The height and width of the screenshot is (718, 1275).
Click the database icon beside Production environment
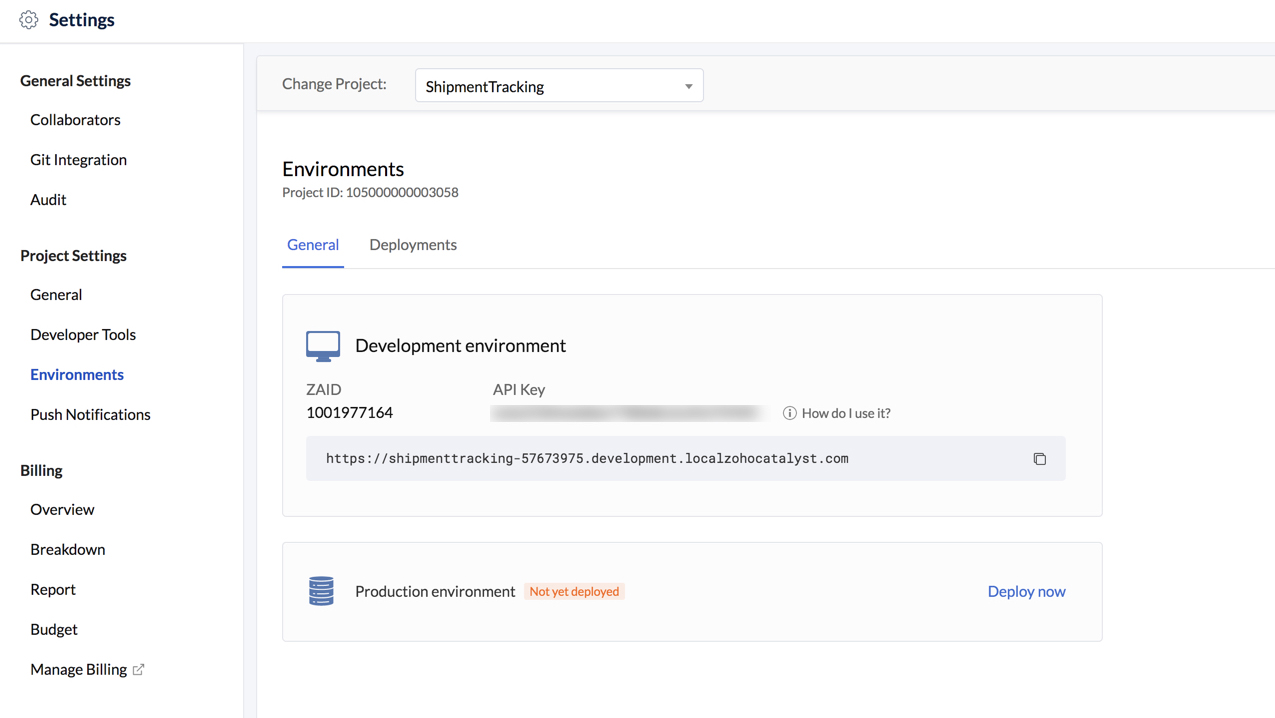[x=321, y=591]
